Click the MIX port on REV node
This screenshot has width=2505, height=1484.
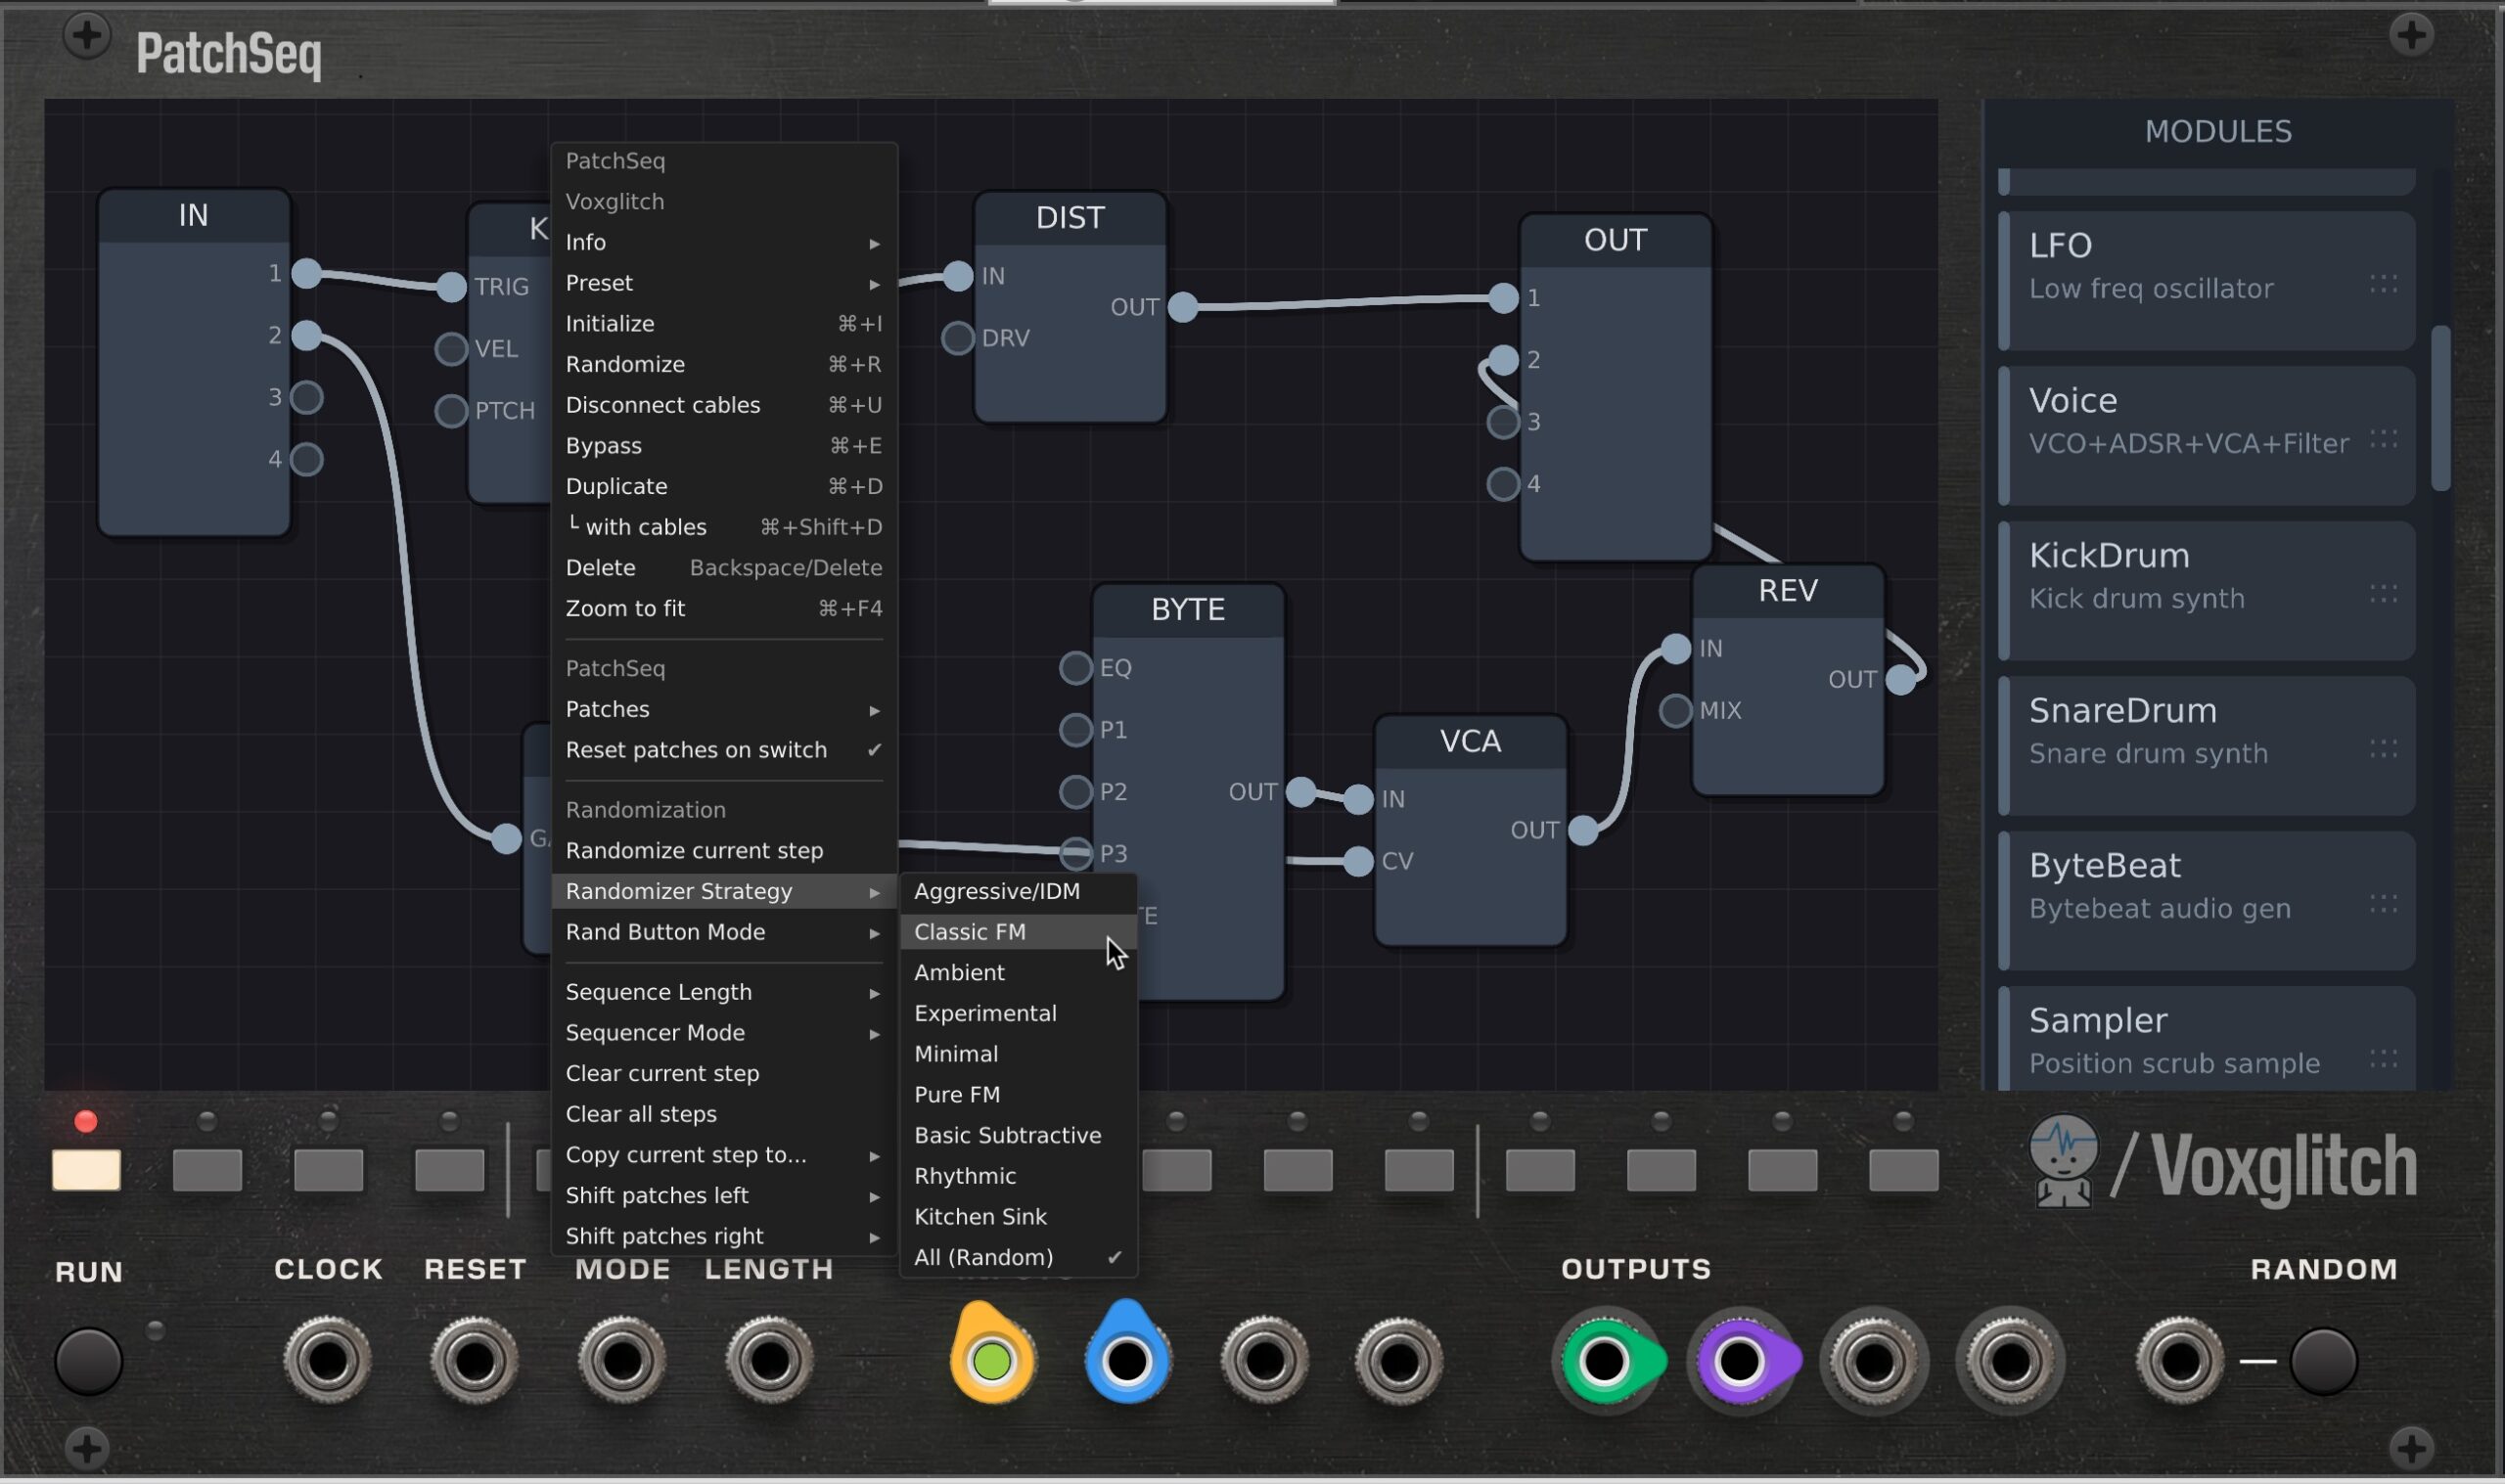click(1675, 711)
